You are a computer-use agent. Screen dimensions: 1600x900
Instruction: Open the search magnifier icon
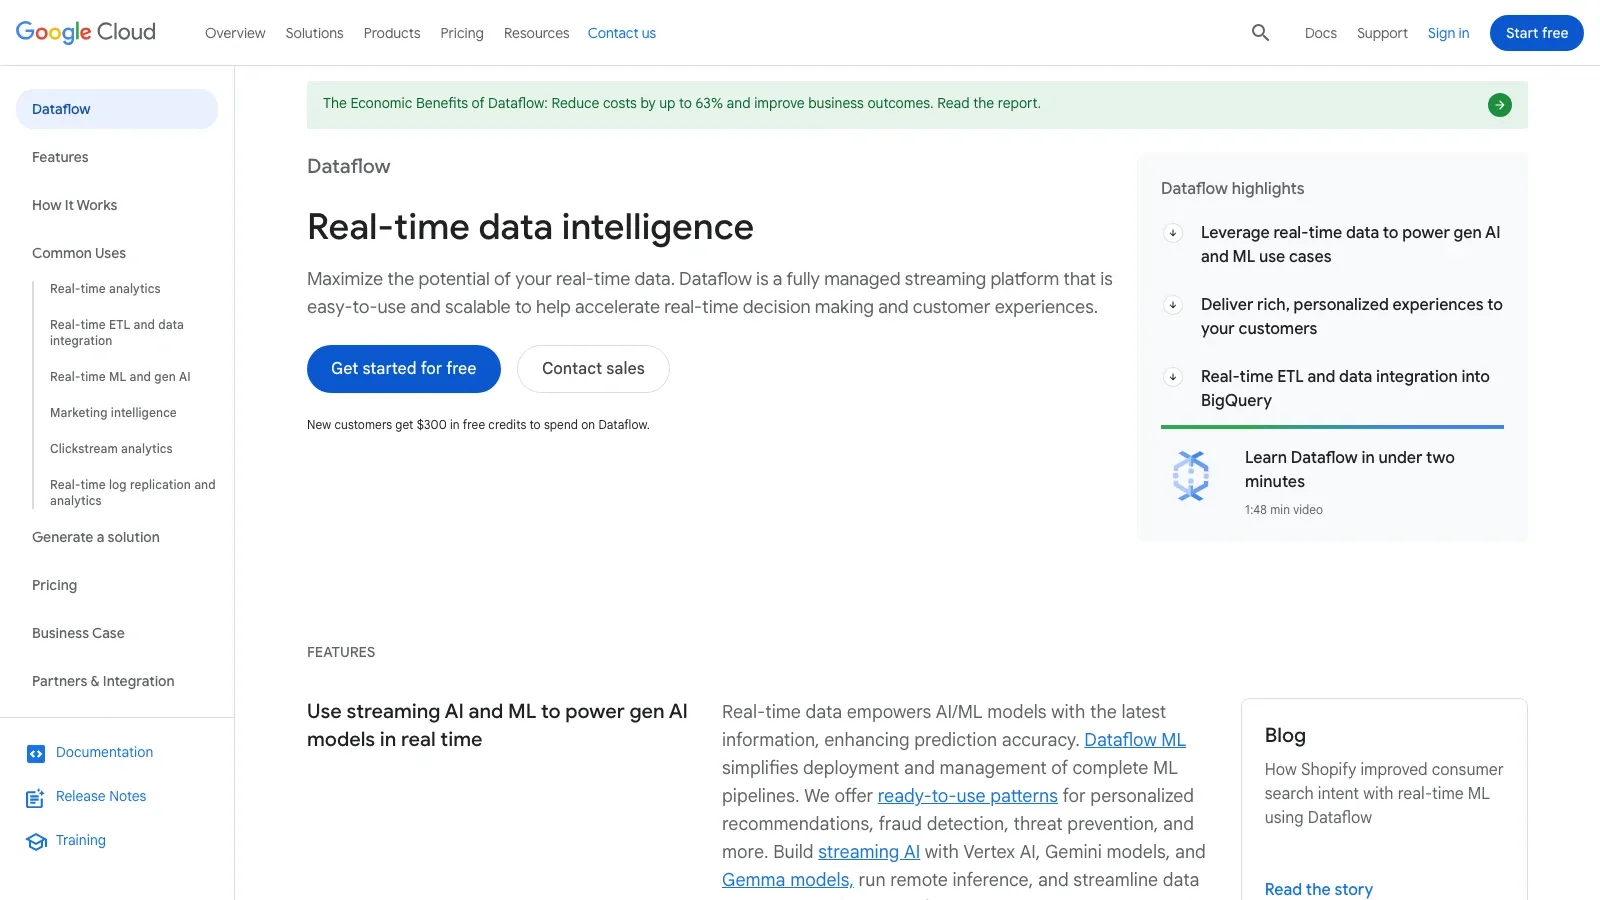pos(1260,33)
